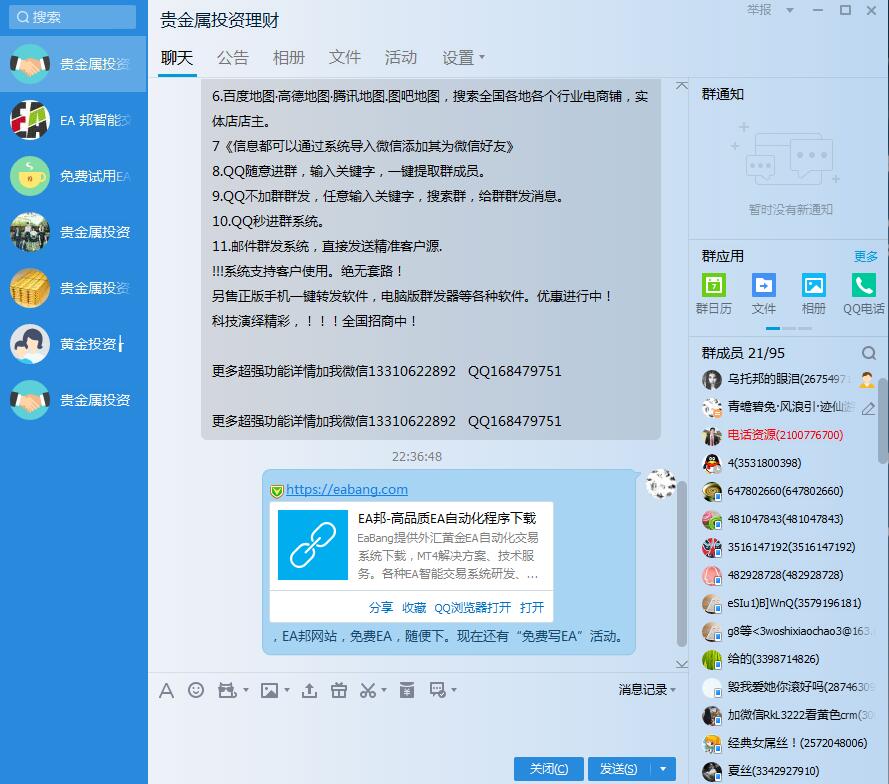Image resolution: width=889 pixels, height=784 pixels.
Task: Open the 文件 app under 群应用
Action: point(764,294)
